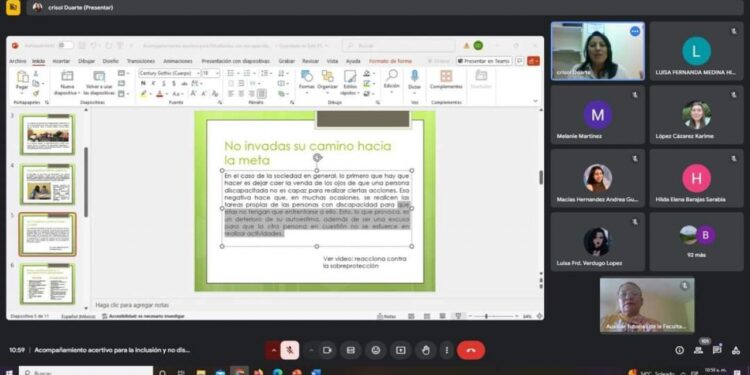Toggle the Autoguardado switch

(x=66, y=45)
